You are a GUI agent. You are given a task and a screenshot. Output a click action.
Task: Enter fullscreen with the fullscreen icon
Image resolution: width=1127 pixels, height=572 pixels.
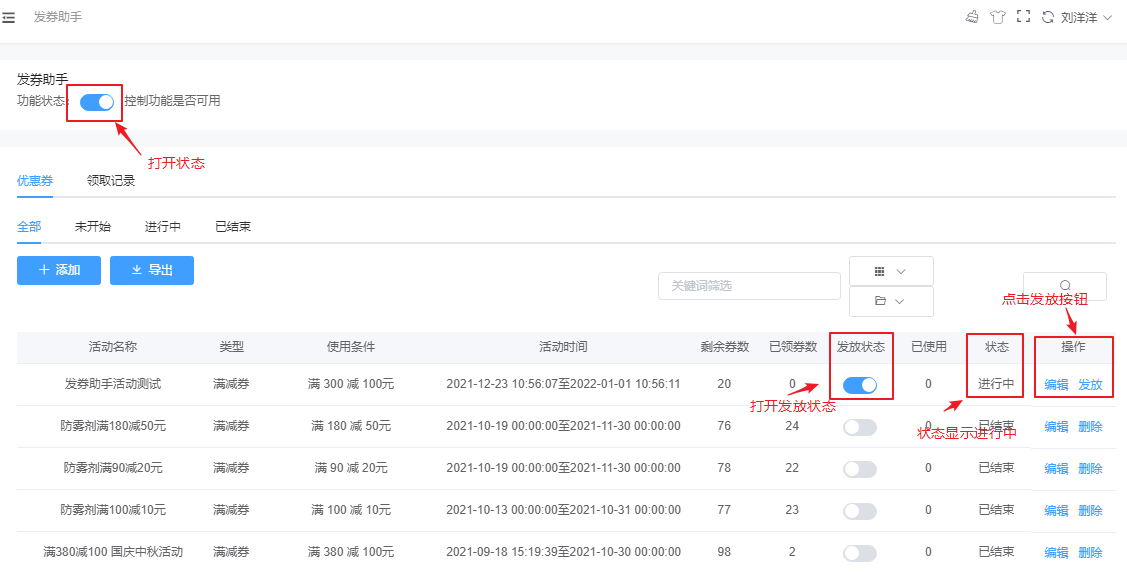point(1023,17)
